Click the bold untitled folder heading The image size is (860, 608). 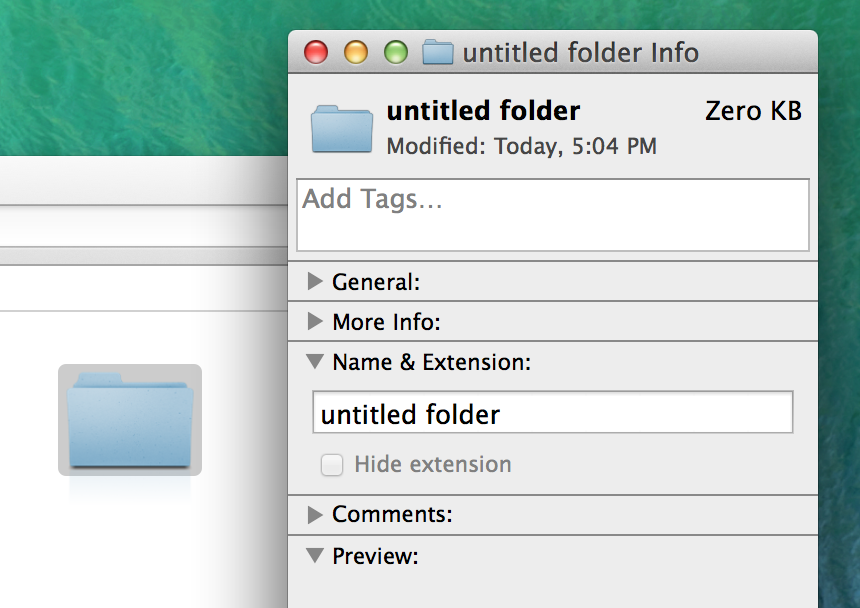[483, 111]
